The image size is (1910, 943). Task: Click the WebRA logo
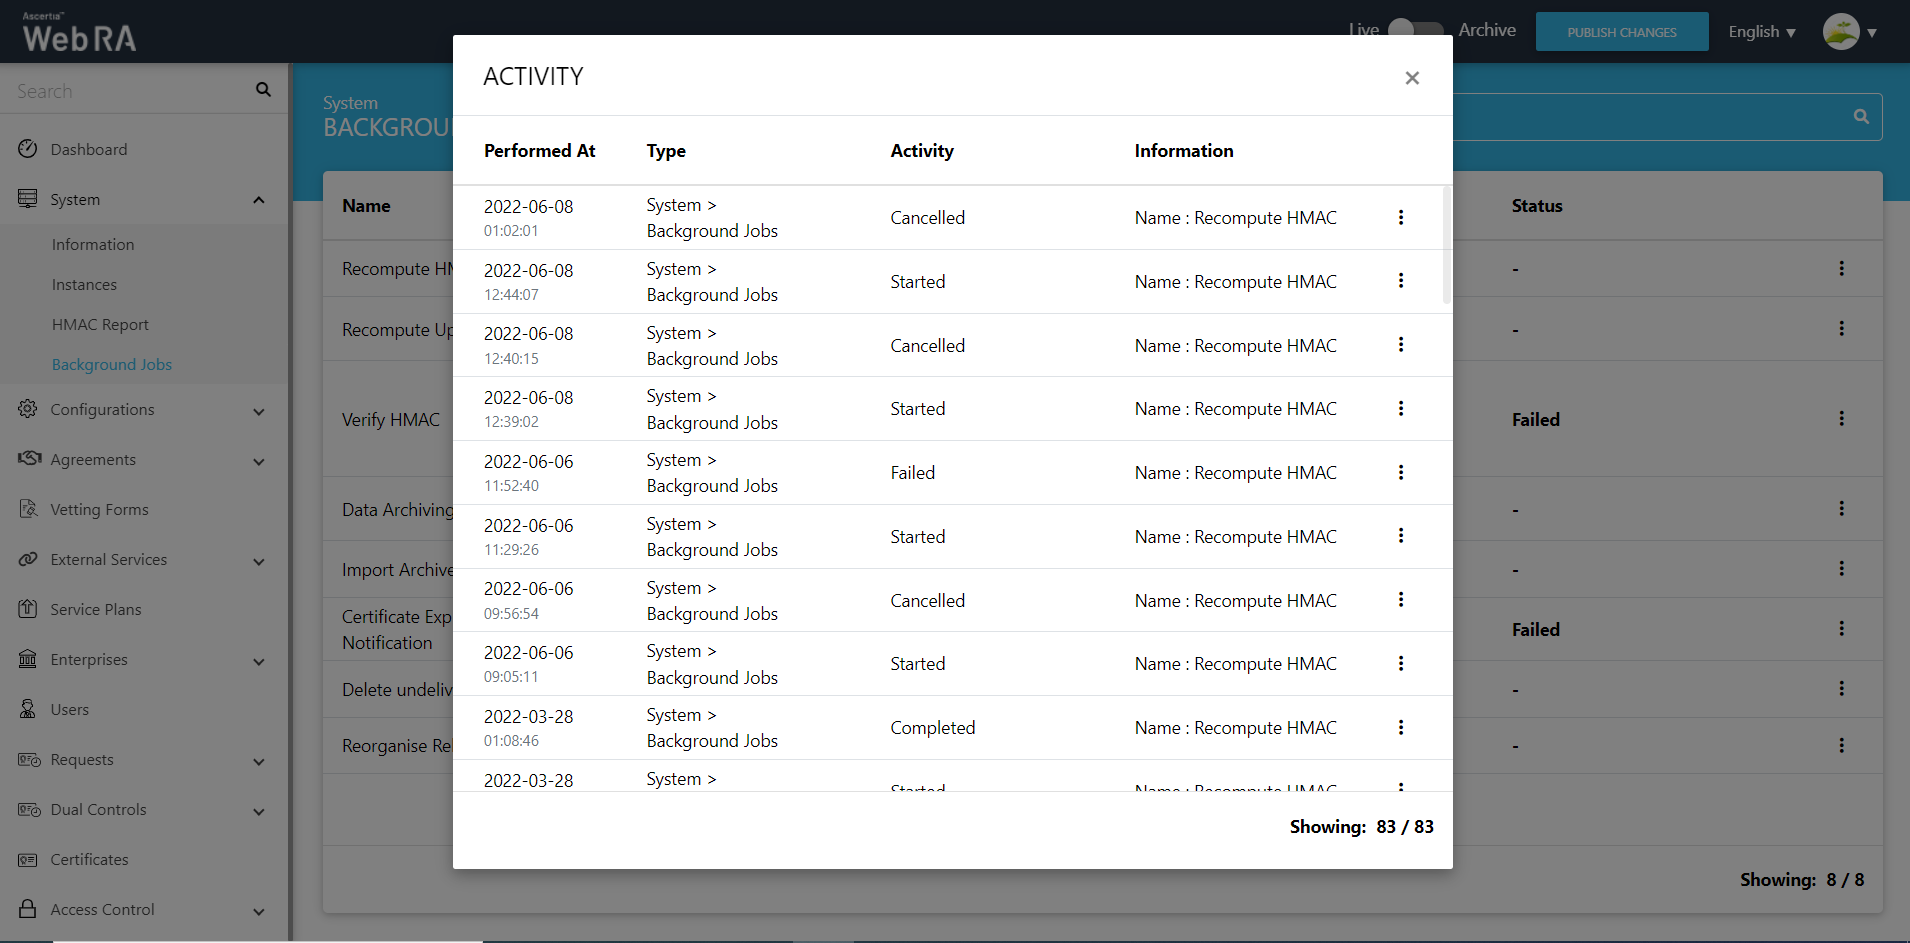pos(79,34)
